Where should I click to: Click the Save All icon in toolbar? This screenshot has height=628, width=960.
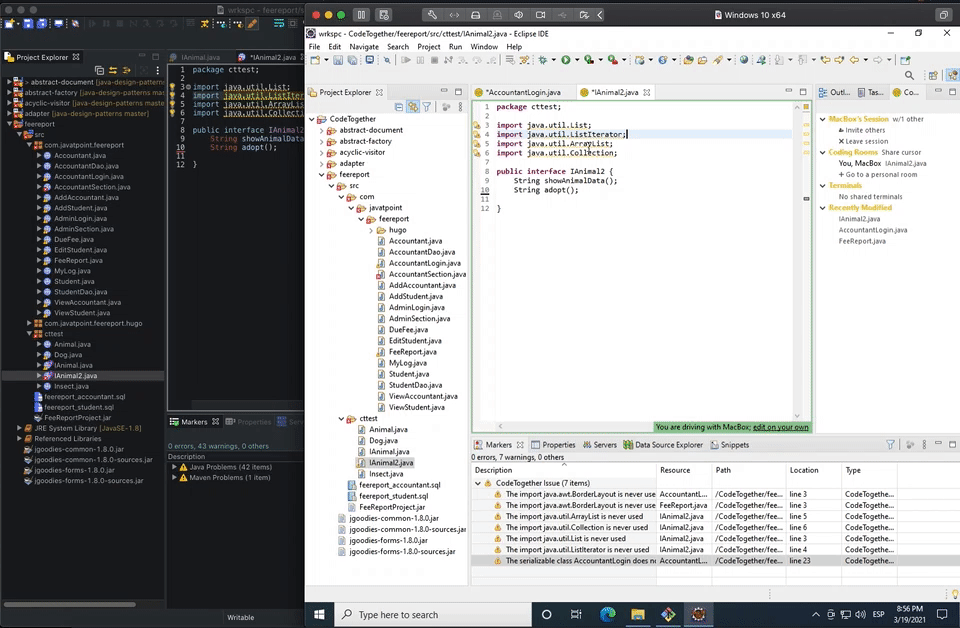pyautogui.click(x=353, y=60)
